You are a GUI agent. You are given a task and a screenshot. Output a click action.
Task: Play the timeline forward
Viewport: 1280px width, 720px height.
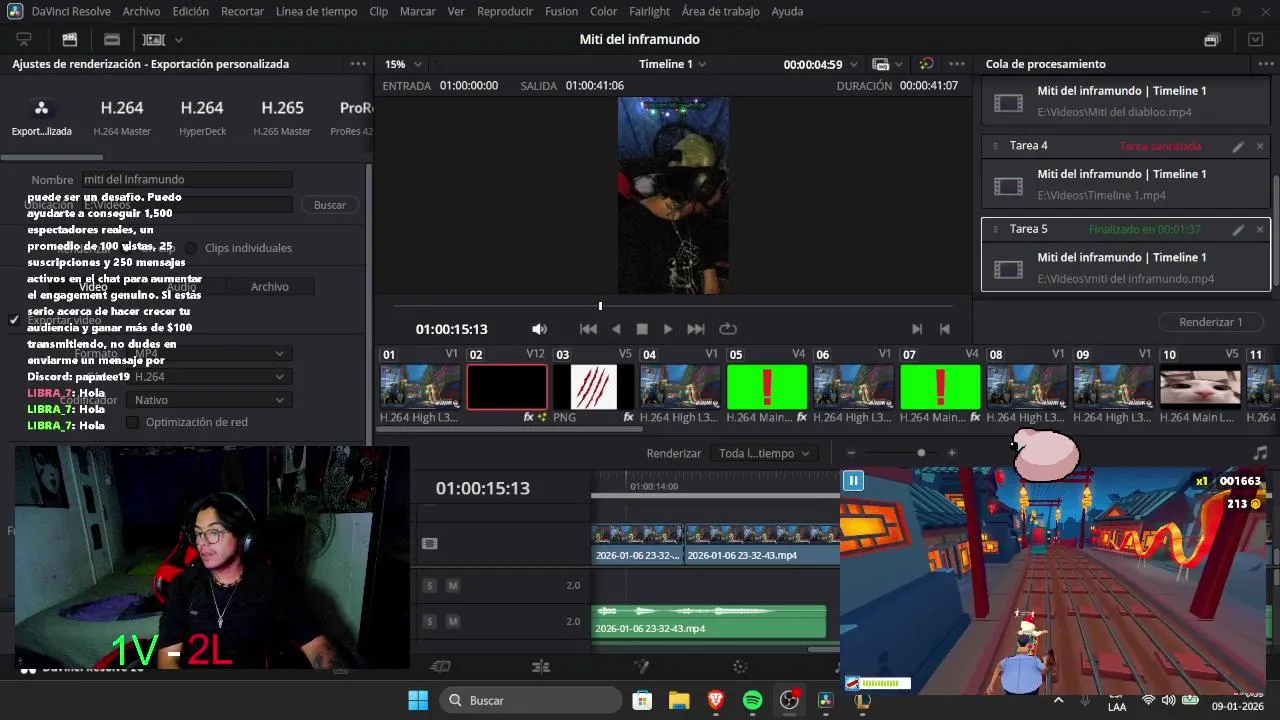(668, 329)
